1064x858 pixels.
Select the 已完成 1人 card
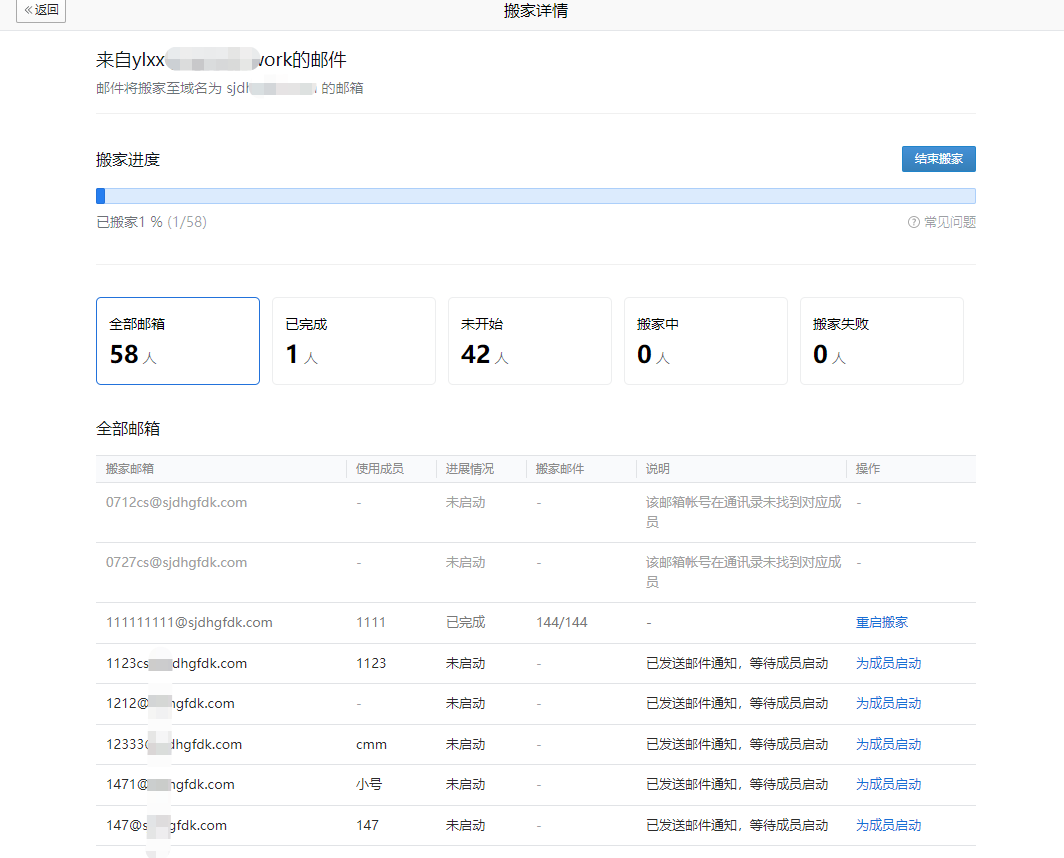pyautogui.click(x=354, y=341)
